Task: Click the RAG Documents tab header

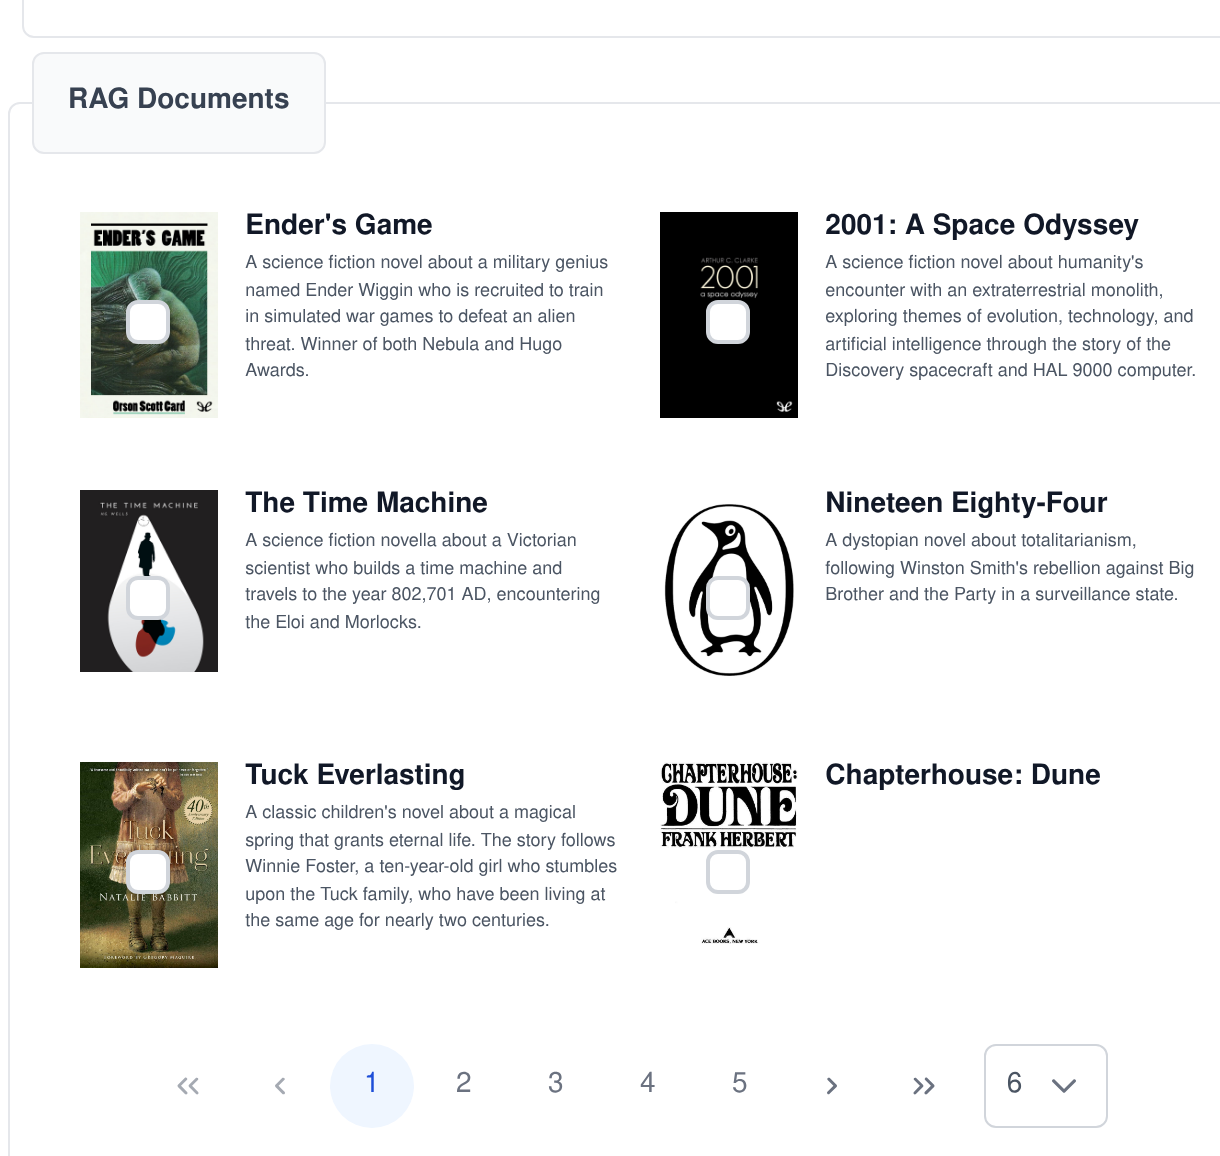Action: (179, 103)
